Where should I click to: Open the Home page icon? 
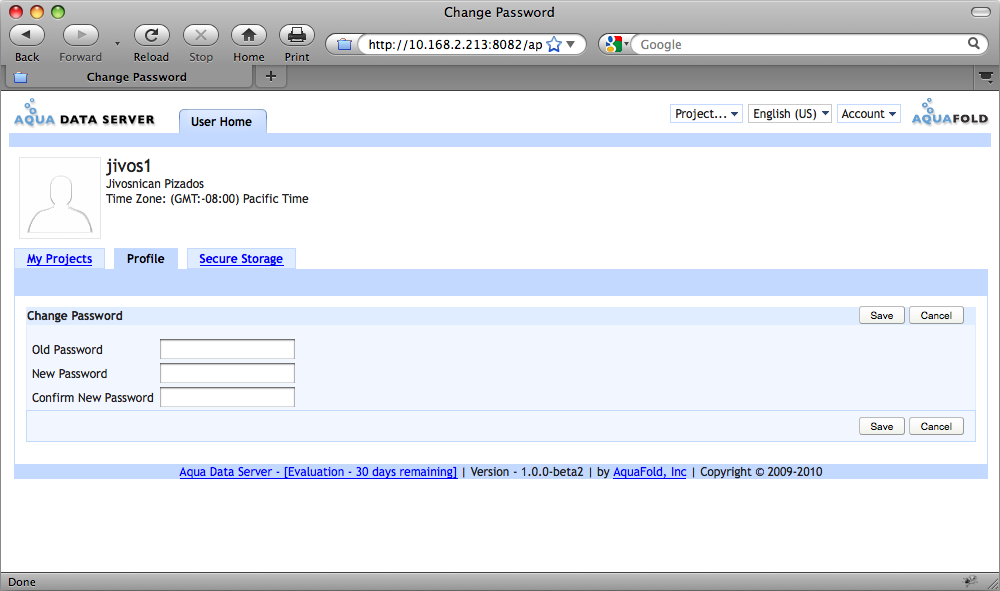tap(249, 35)
